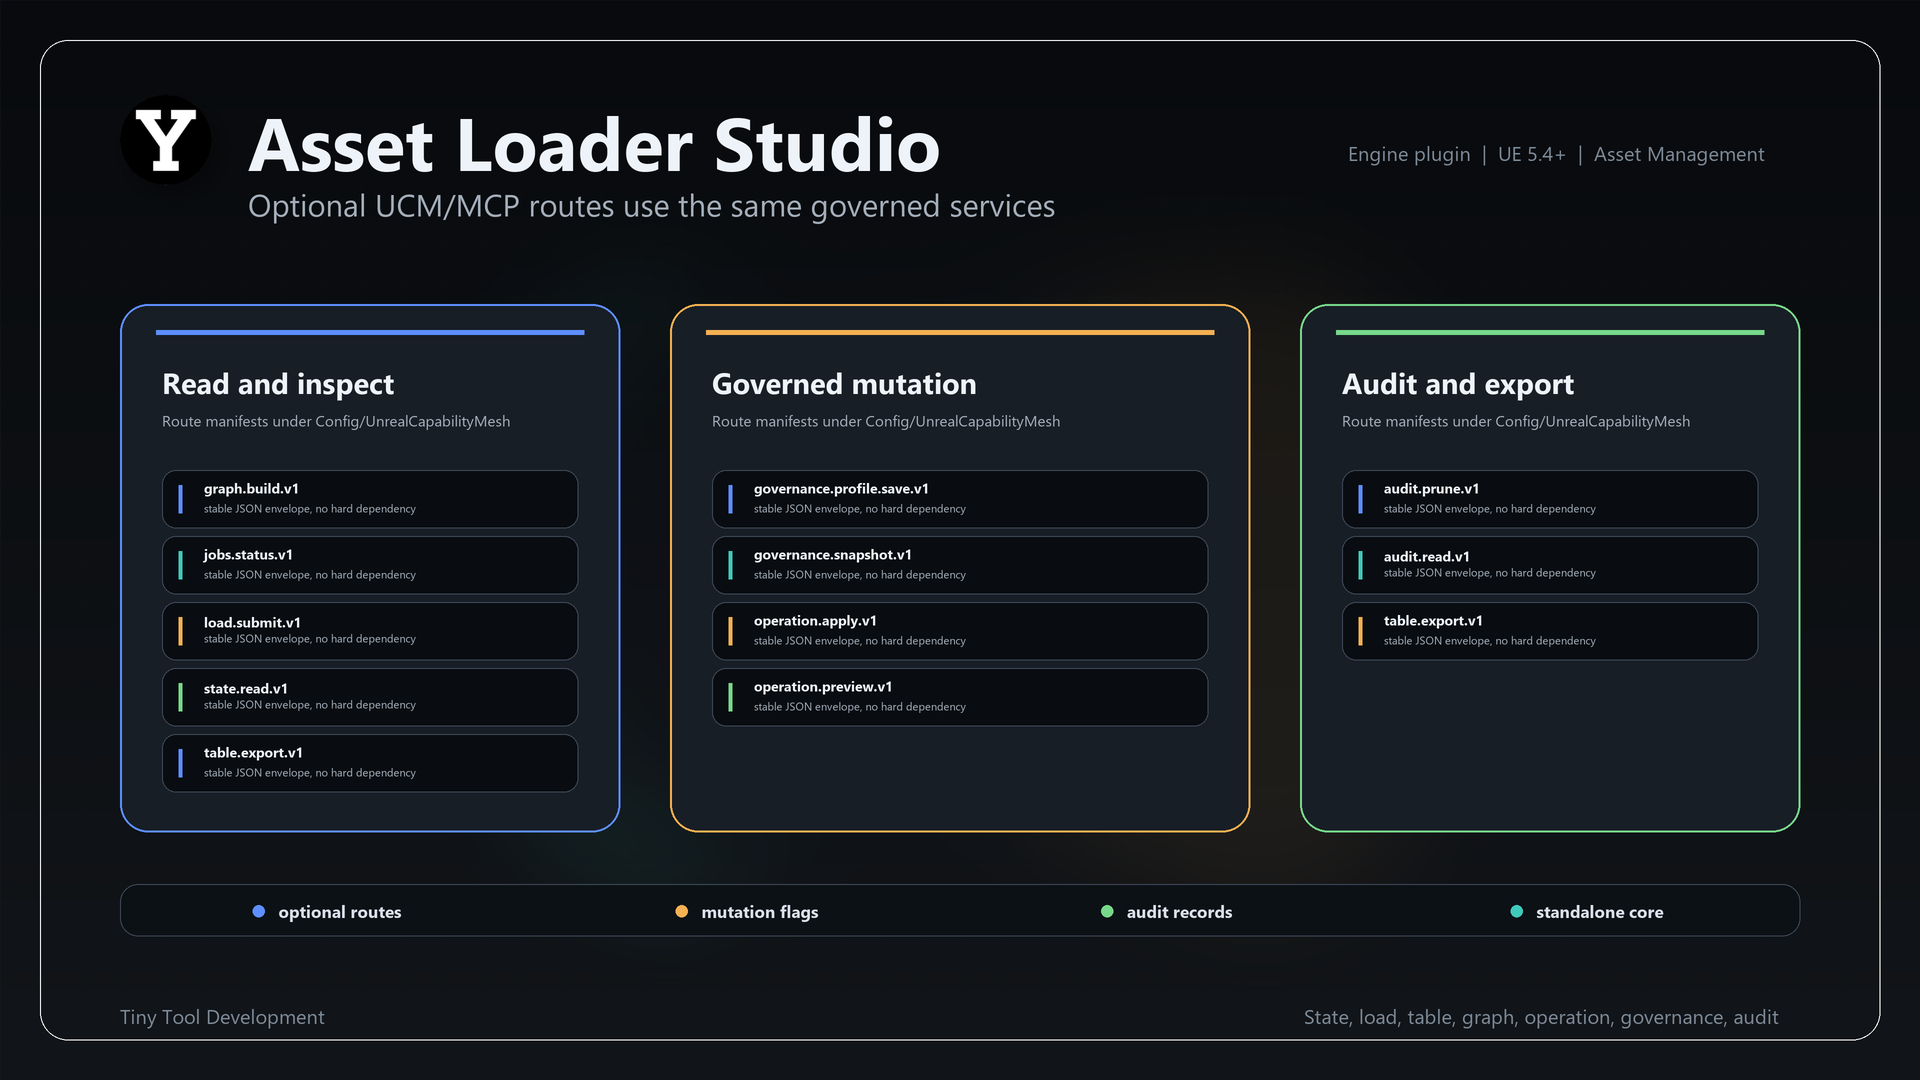Click the Y logo icon
Screen dimensions: 1920x1080
pyautogui.click(x=166, y=140)
